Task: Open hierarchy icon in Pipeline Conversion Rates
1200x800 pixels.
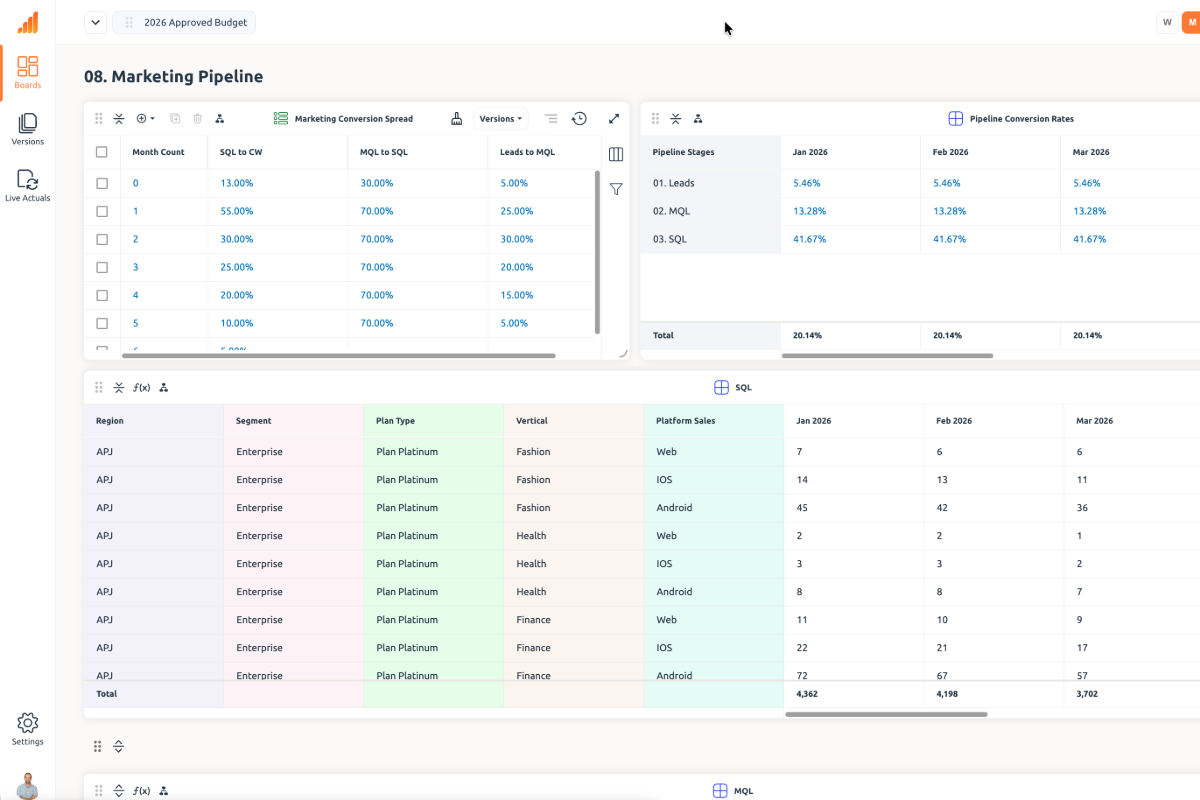Action: tap(697, 118)
